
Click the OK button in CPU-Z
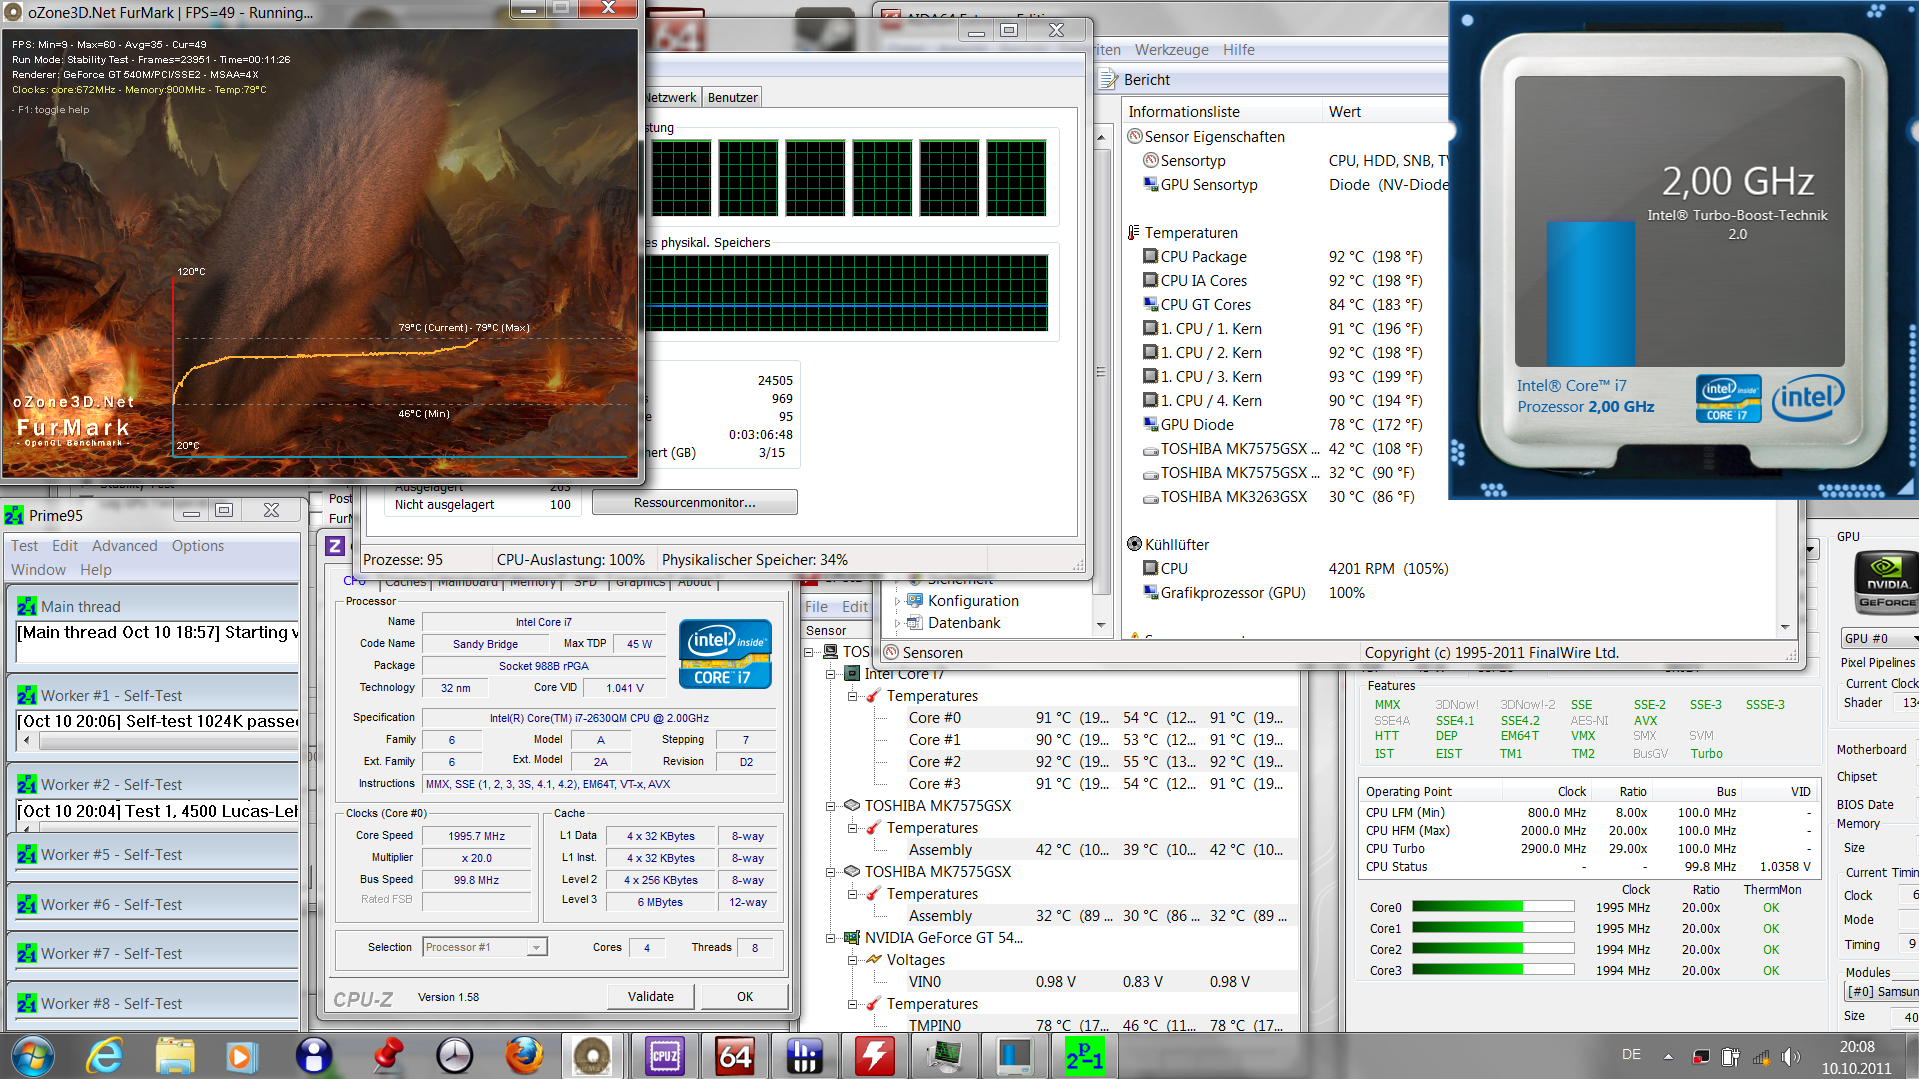745,997
